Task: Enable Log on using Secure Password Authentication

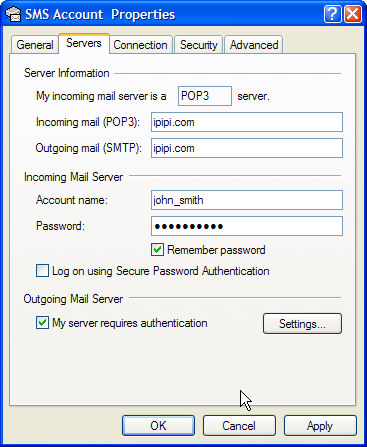Action: (x=42, y=271)
